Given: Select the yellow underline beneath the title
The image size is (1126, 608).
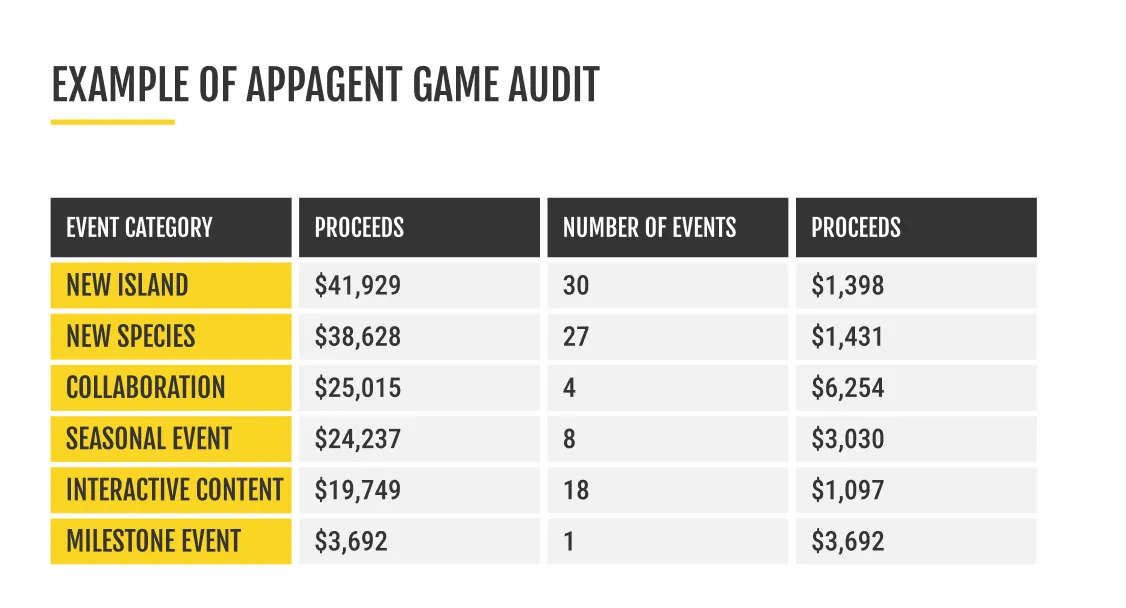Looking at the screenshot, I should (x=113, y=122).
